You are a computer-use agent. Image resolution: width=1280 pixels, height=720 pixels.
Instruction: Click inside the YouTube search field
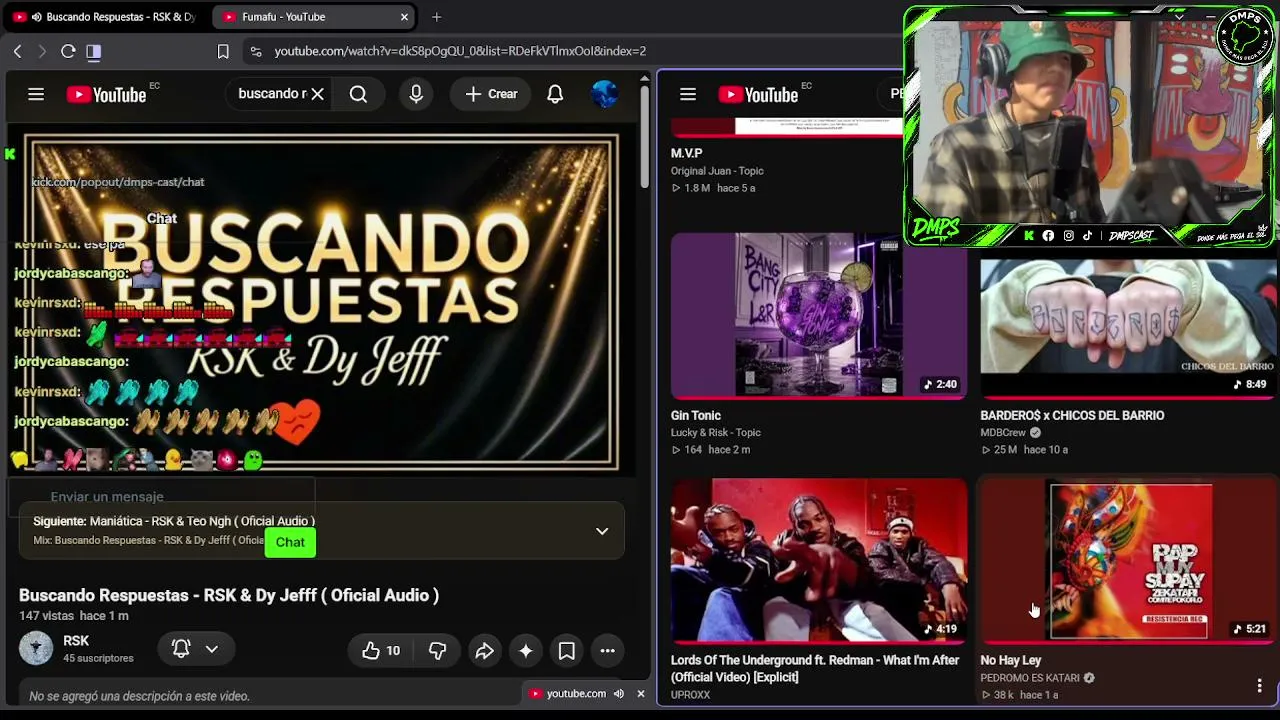point(272,94)
